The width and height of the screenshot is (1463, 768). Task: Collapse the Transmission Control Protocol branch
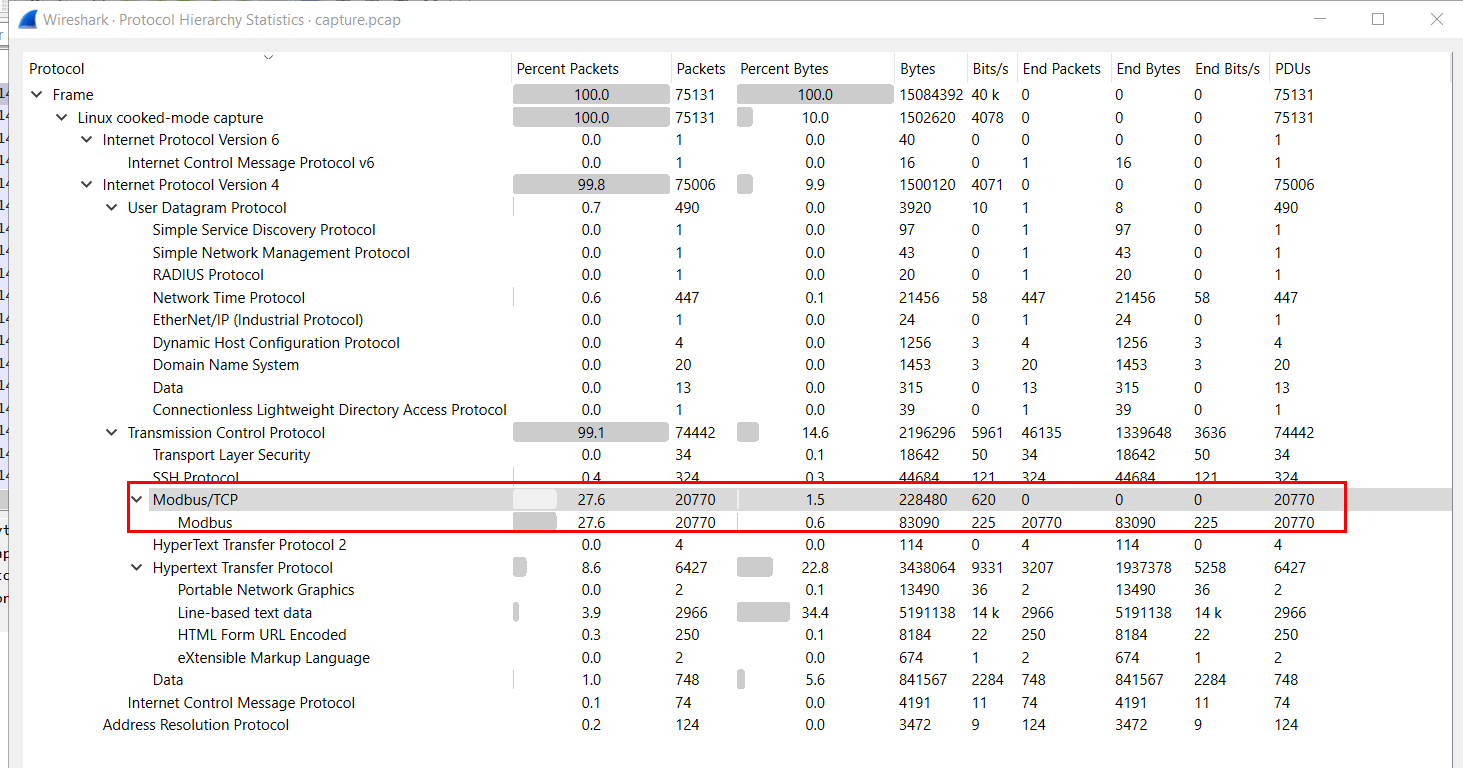click(x=112, y=433)
